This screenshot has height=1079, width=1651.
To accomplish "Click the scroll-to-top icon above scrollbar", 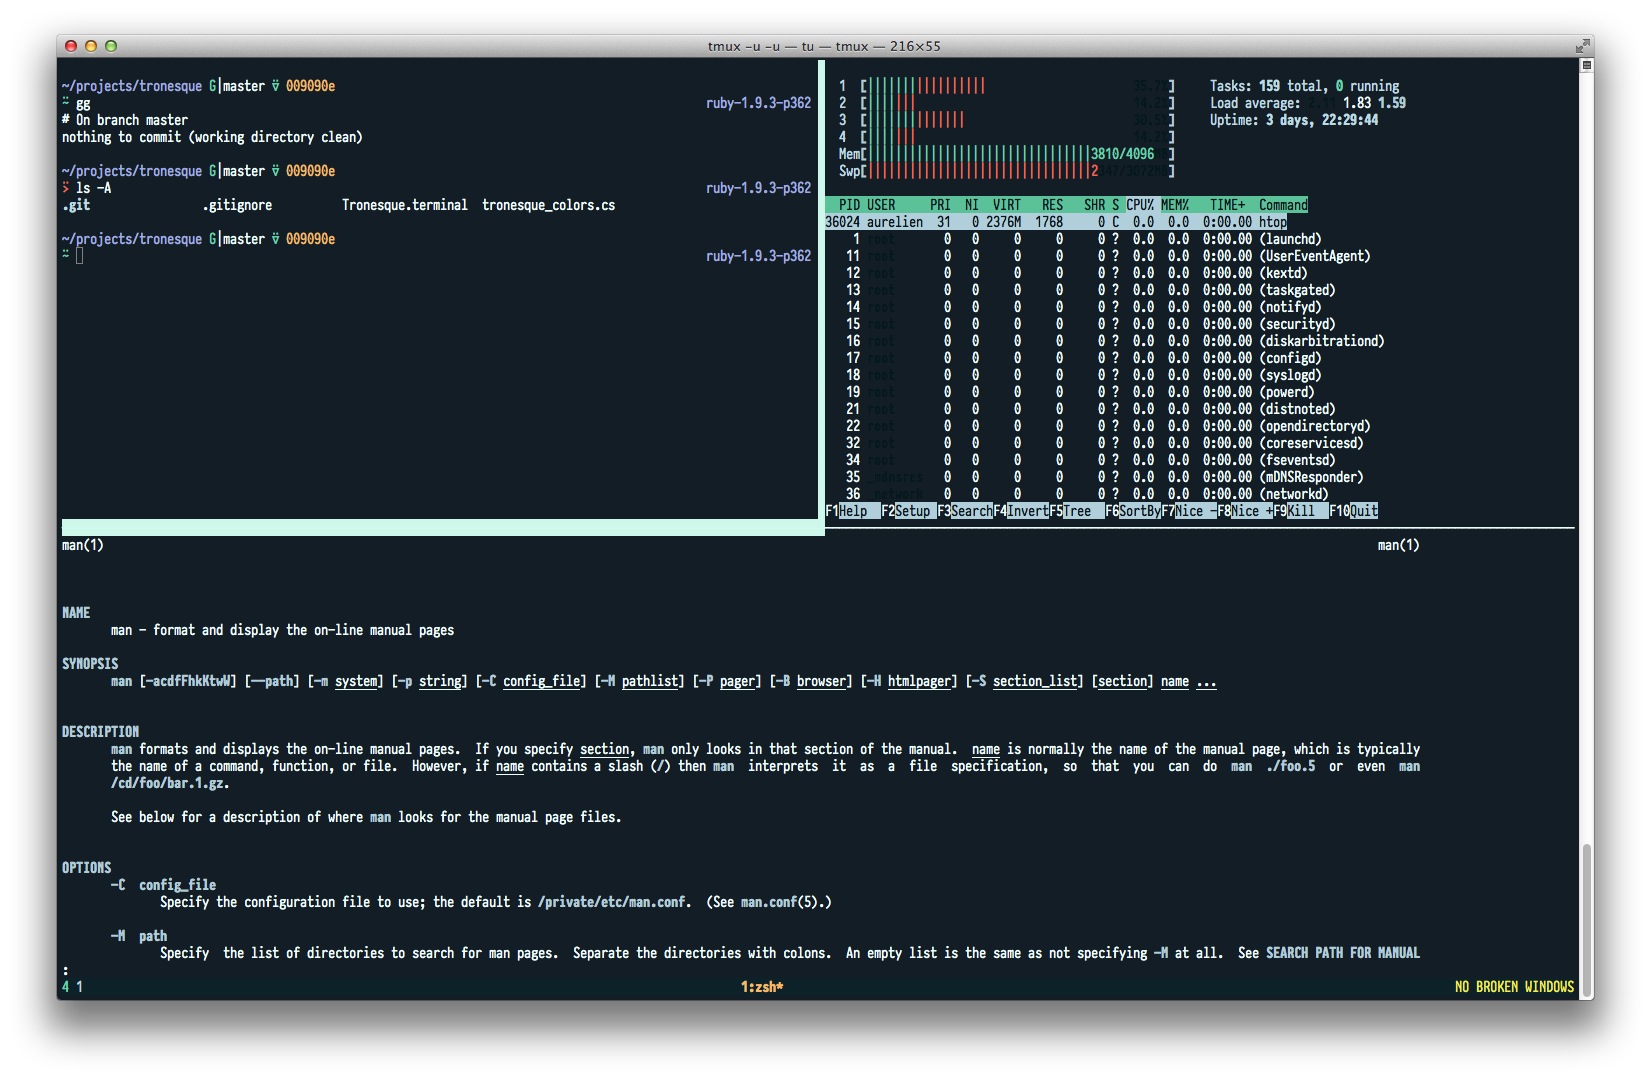I will tap(1586, 65).
